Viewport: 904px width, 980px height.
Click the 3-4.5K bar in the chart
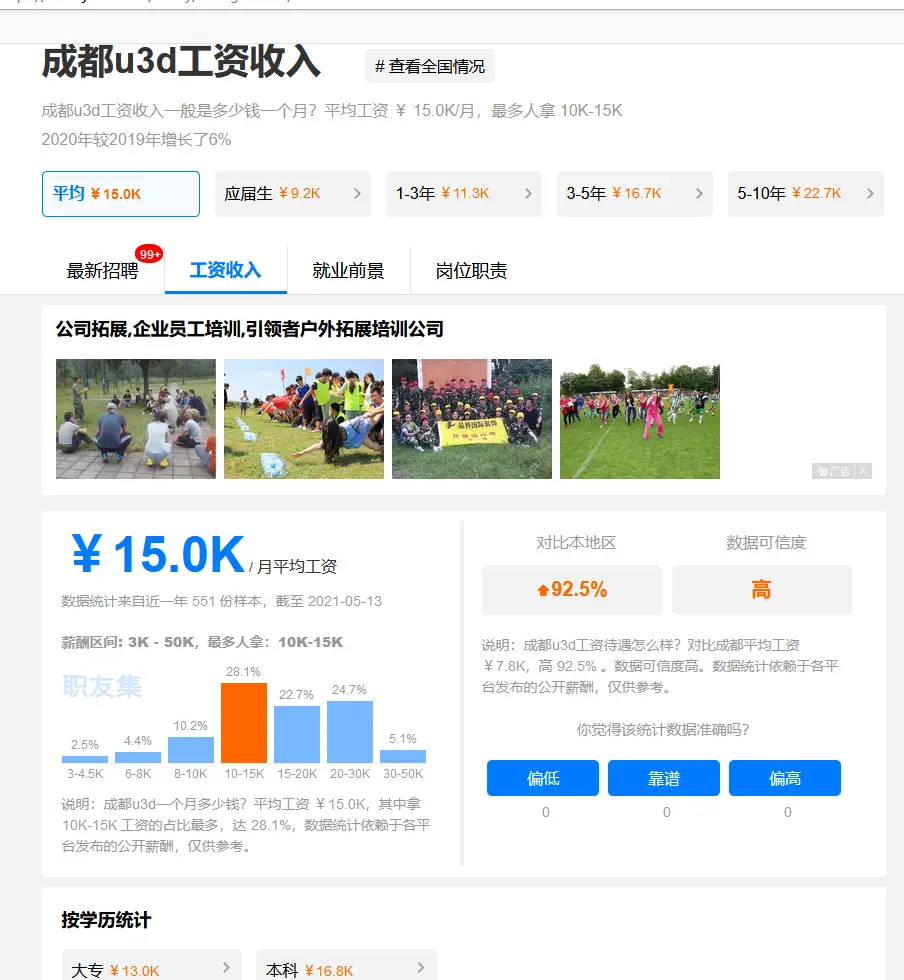point(85,759)
